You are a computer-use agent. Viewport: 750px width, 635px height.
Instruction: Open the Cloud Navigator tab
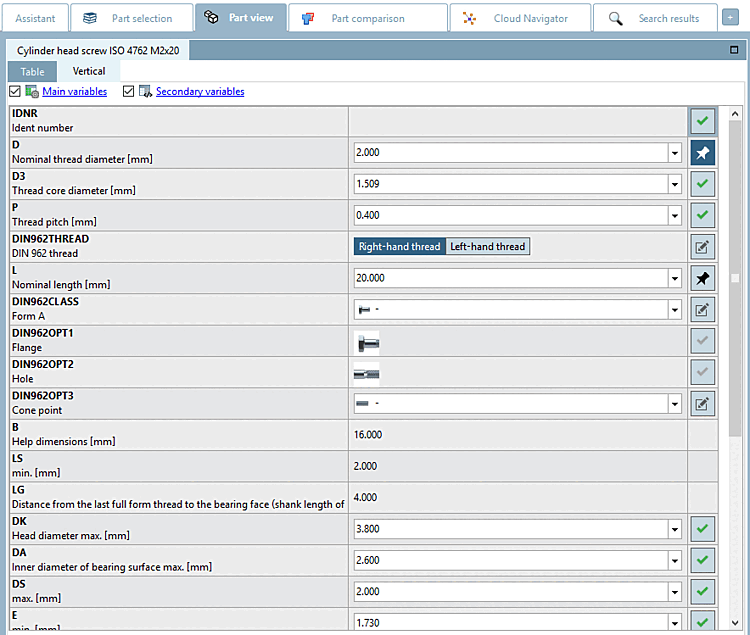pos(520,18)
